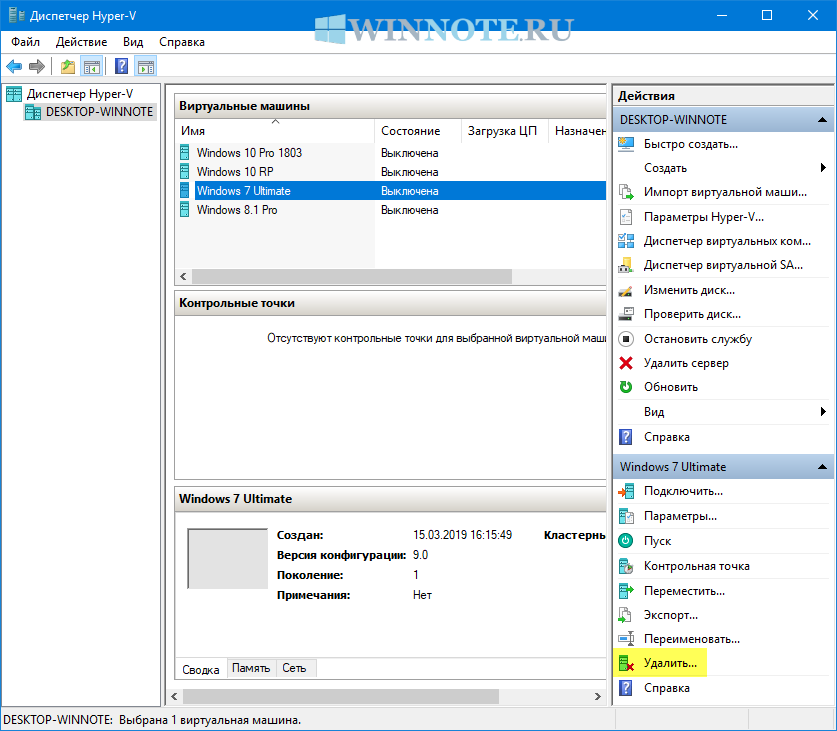The image size is (837, 731).
Task: Click the Быстро создать icon
Action: click(626, 144)
